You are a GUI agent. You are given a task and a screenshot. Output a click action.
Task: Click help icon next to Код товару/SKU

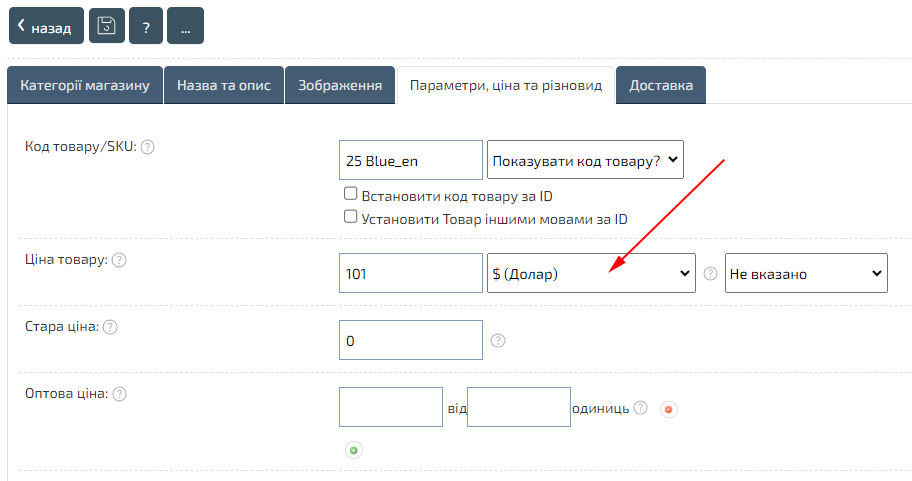click(147, 147)
